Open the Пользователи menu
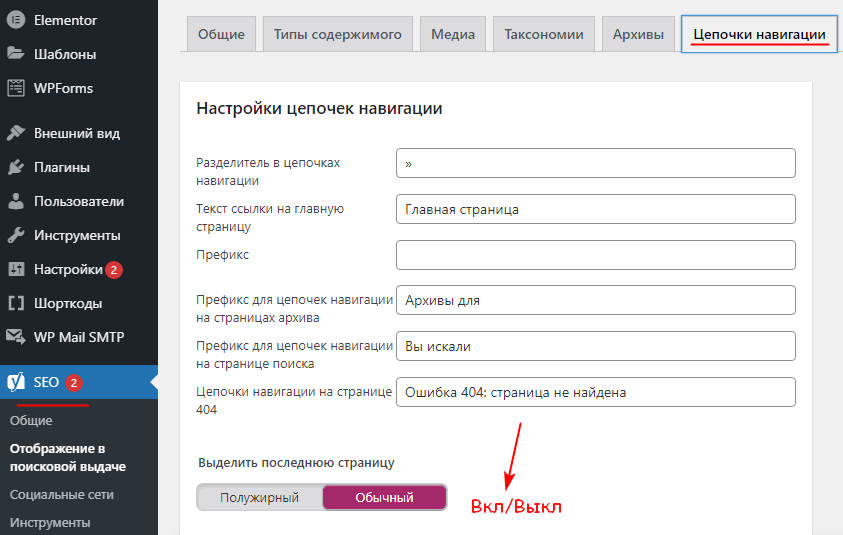The image size is (843, 535). (x=79, y=201)
